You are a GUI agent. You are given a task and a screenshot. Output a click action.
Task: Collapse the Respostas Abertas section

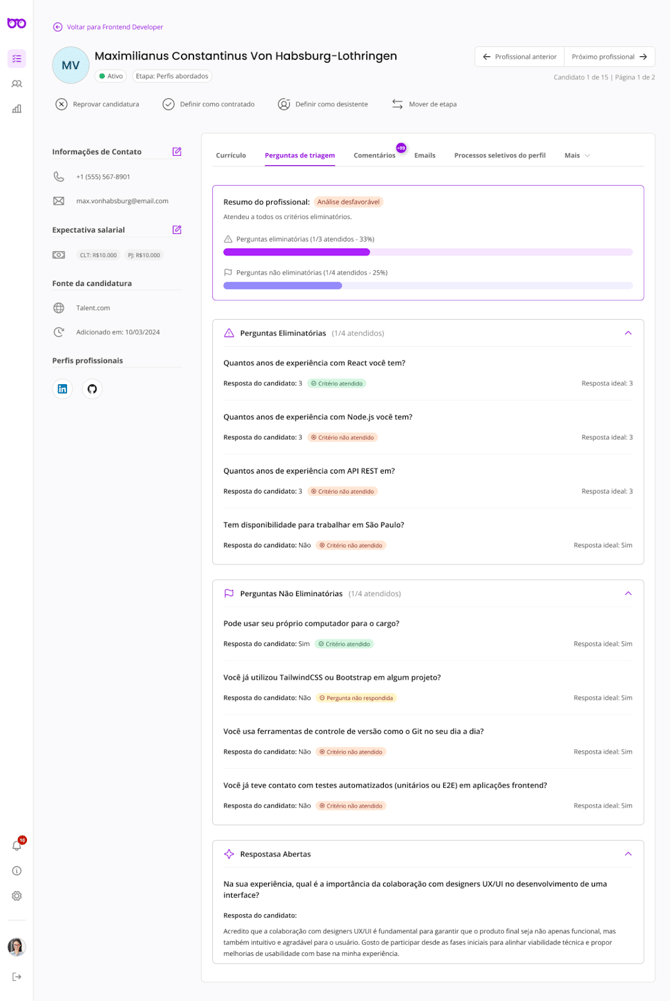click(628, 854)
